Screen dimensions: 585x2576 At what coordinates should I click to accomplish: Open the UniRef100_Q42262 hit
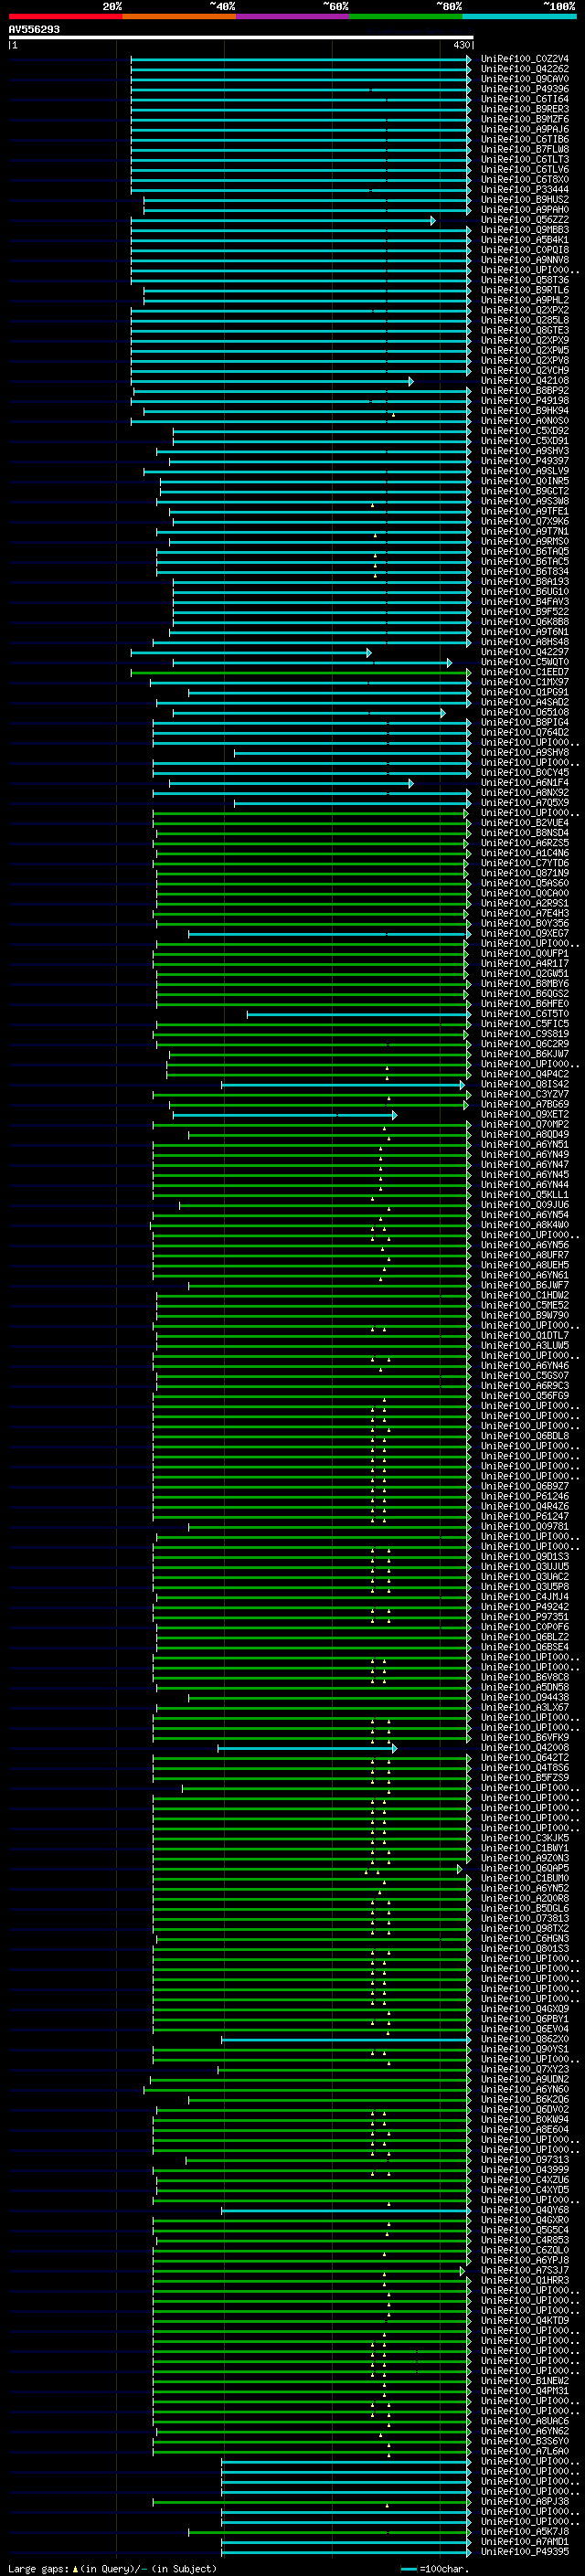(524, 69)
